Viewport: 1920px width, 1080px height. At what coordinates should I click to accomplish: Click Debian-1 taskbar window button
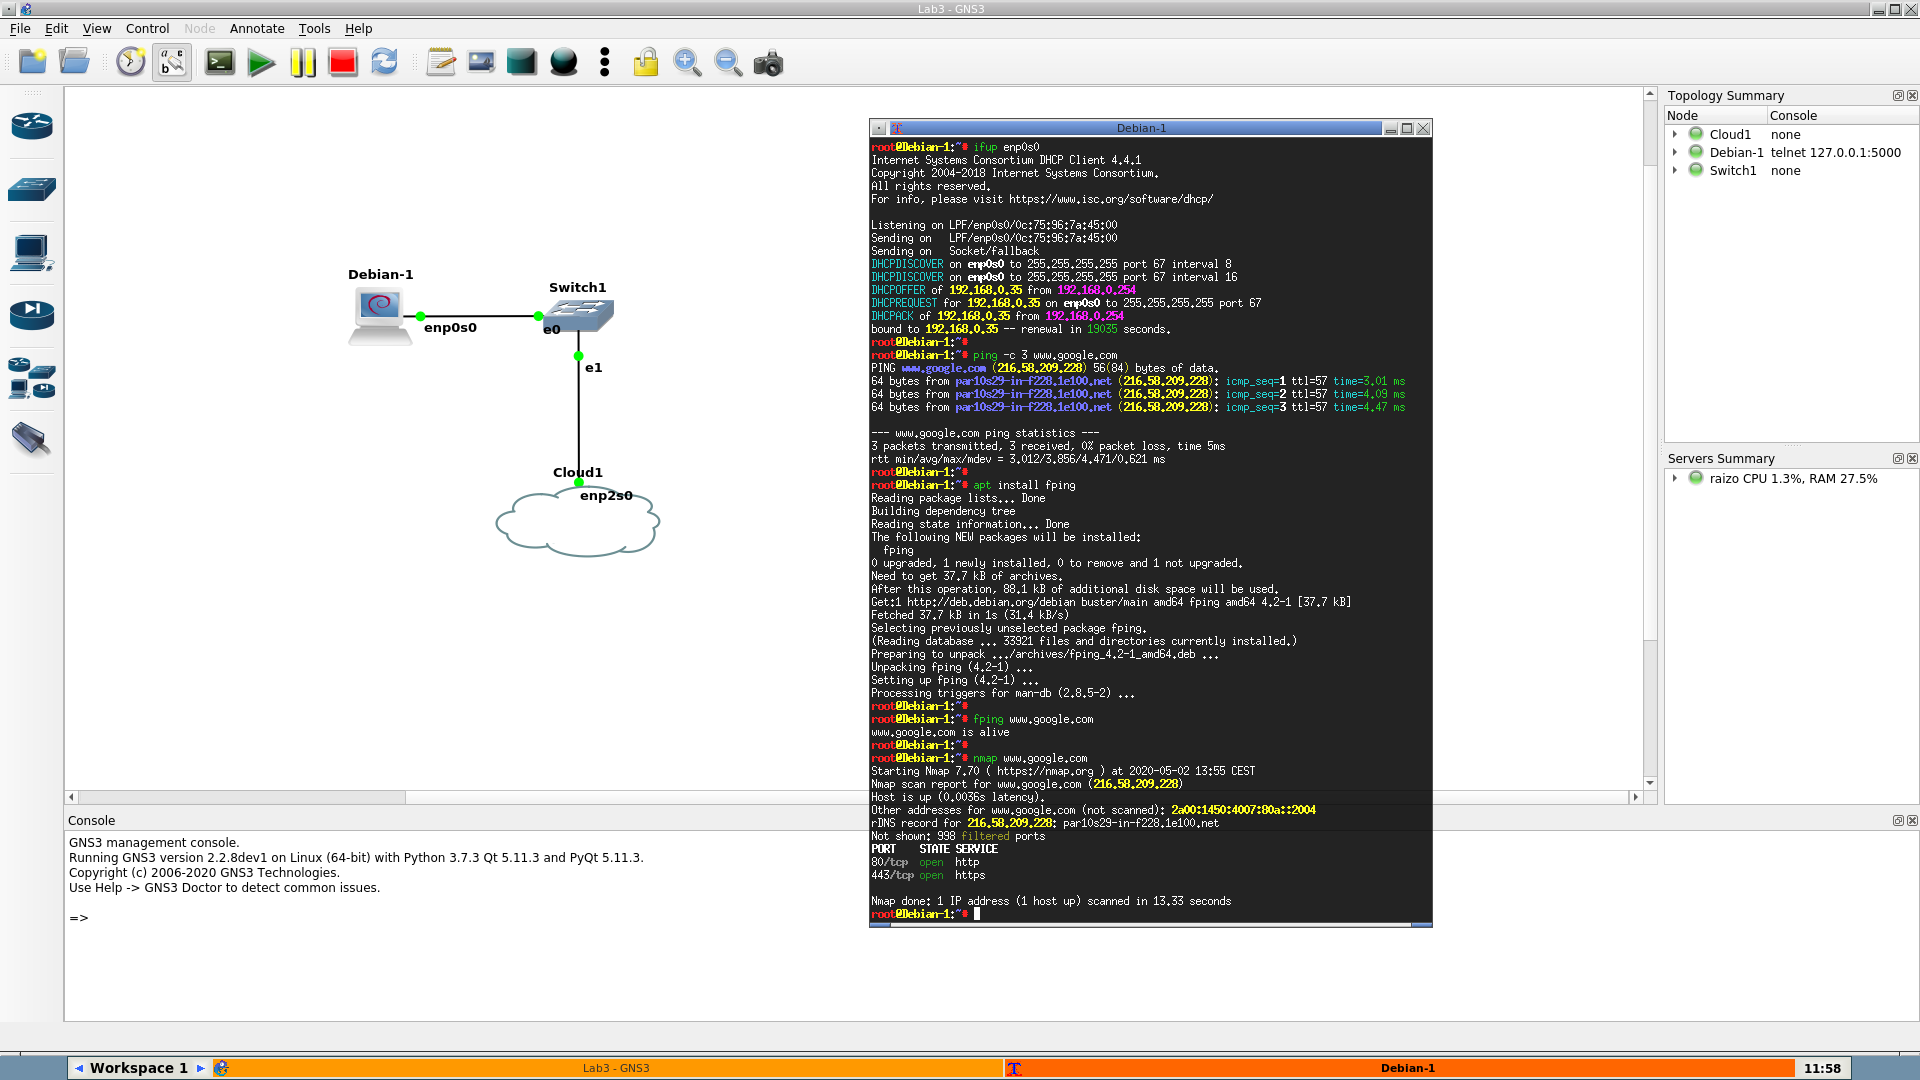[x=1407, y=1068]
